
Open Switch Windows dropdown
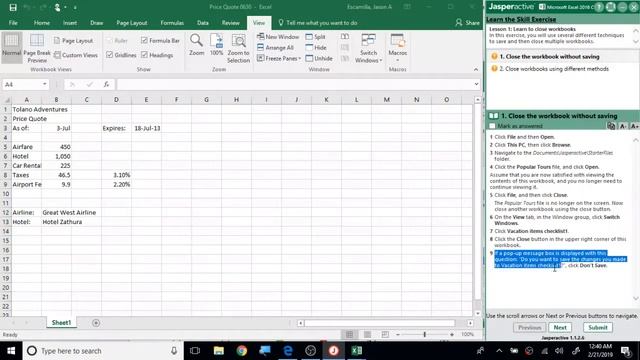[369, 48]
